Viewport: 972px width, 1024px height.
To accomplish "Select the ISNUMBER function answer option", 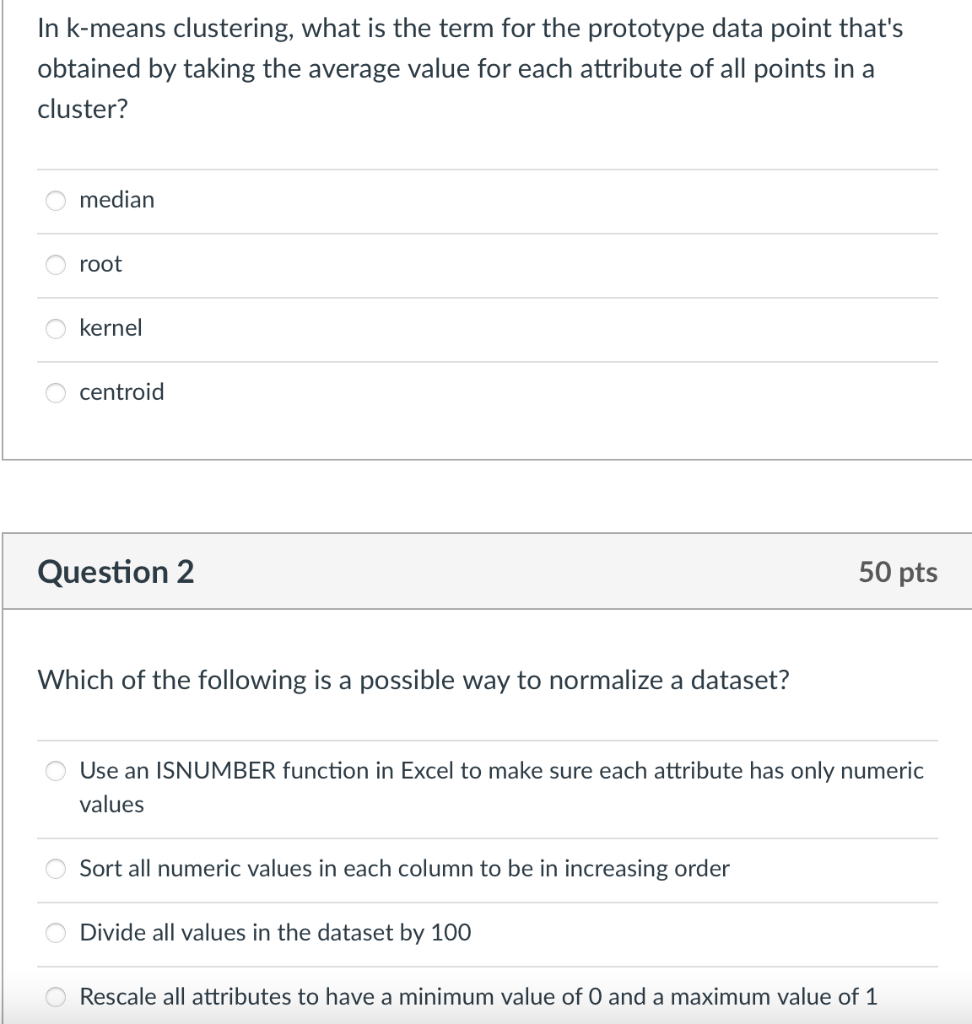I will [x=56, y=771].
